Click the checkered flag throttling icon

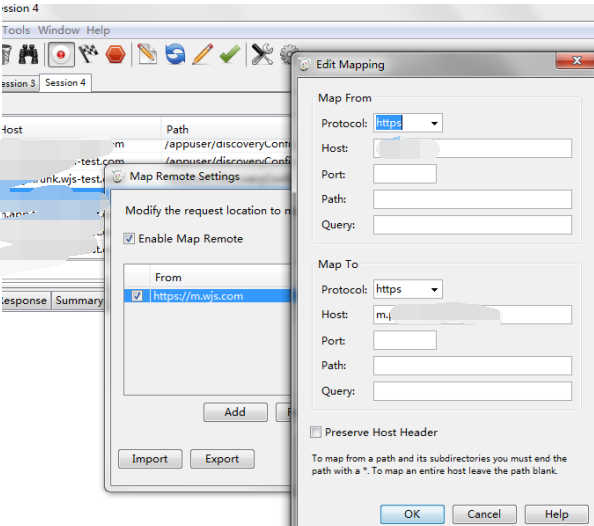(88, 54)
